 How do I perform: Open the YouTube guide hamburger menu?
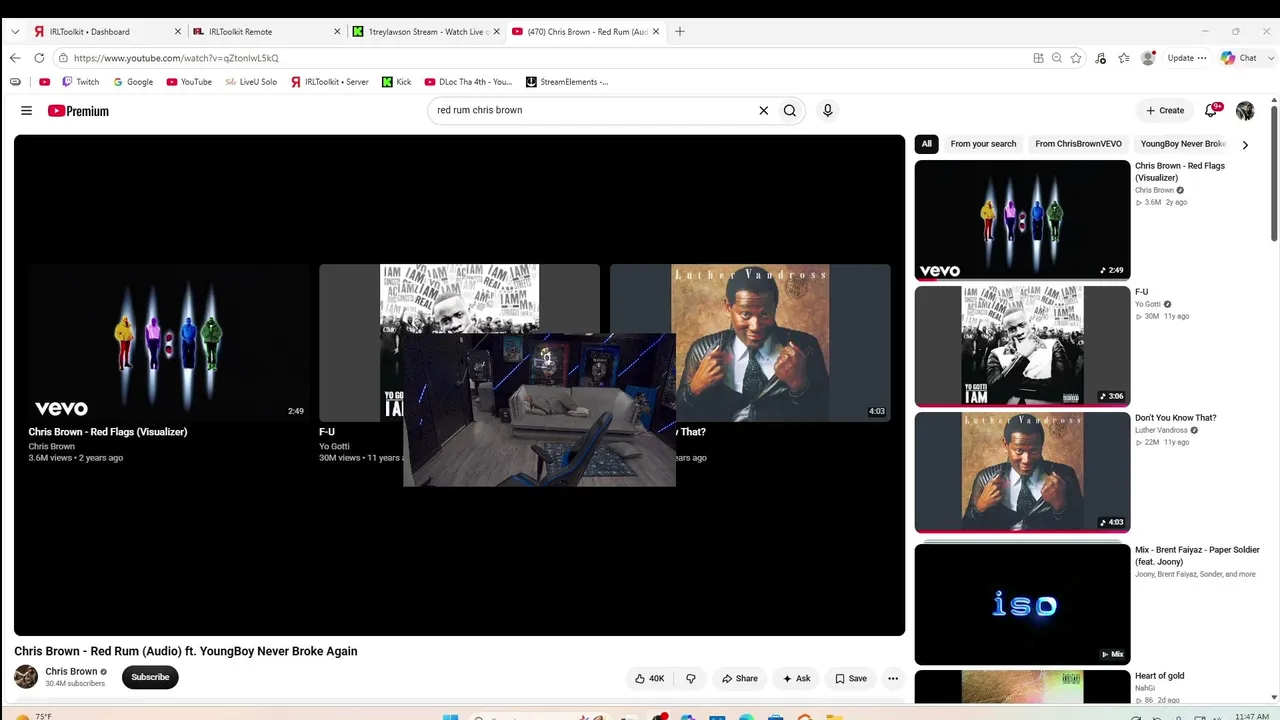point(26,111)
